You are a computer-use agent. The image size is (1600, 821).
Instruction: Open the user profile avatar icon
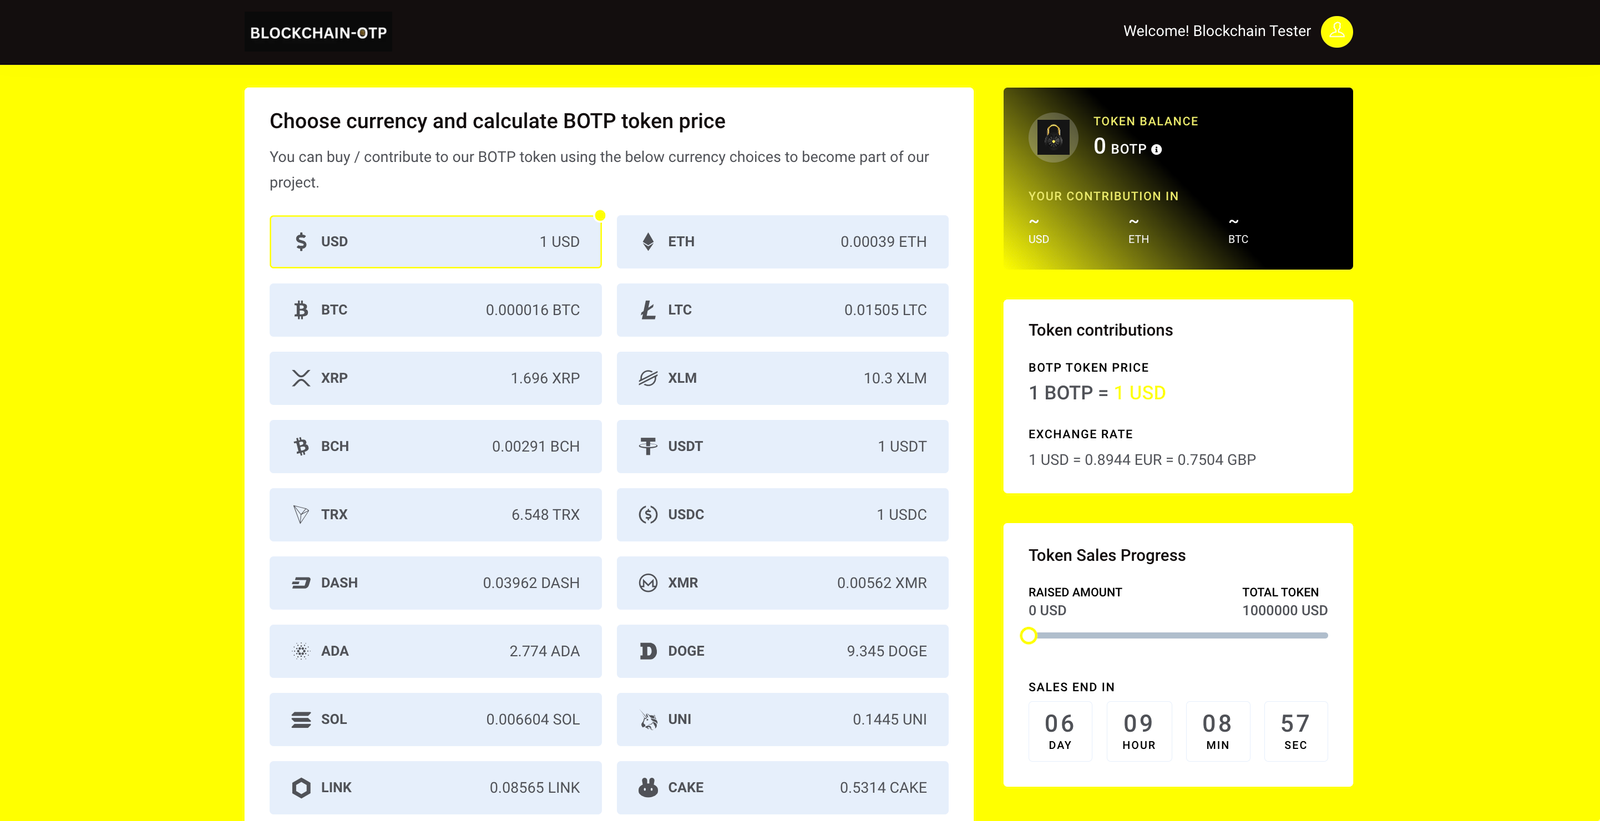pos(1337,32)
